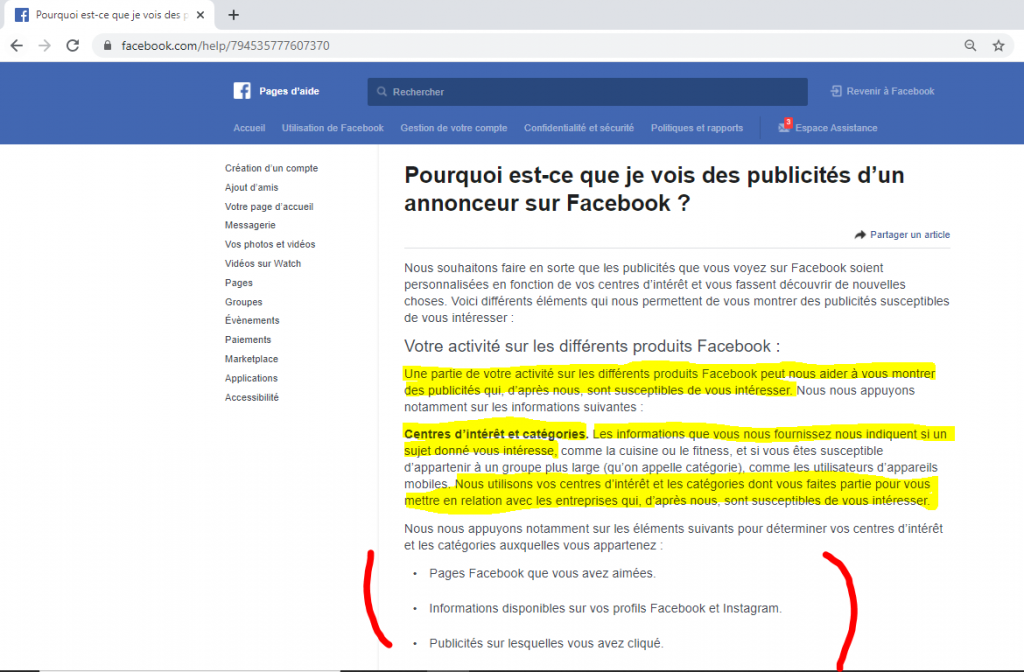
Task: Open Gestion de votre compte menu
Action: (454, 128)
